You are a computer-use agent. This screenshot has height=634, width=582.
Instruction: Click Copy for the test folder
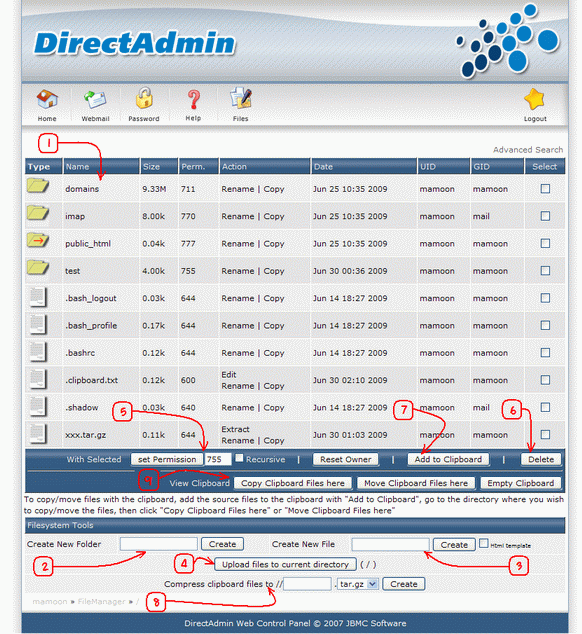click(x=274, y=271)
